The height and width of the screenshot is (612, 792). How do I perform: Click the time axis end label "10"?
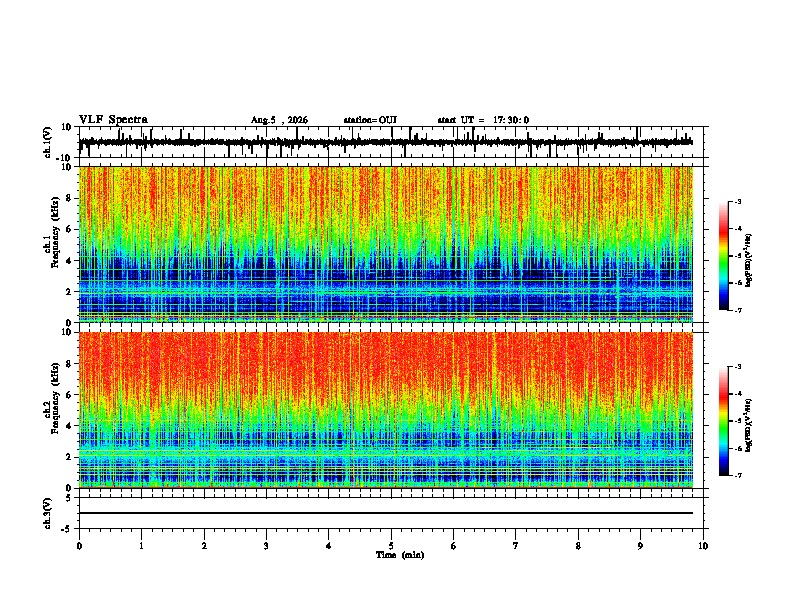tap(703, 546)
